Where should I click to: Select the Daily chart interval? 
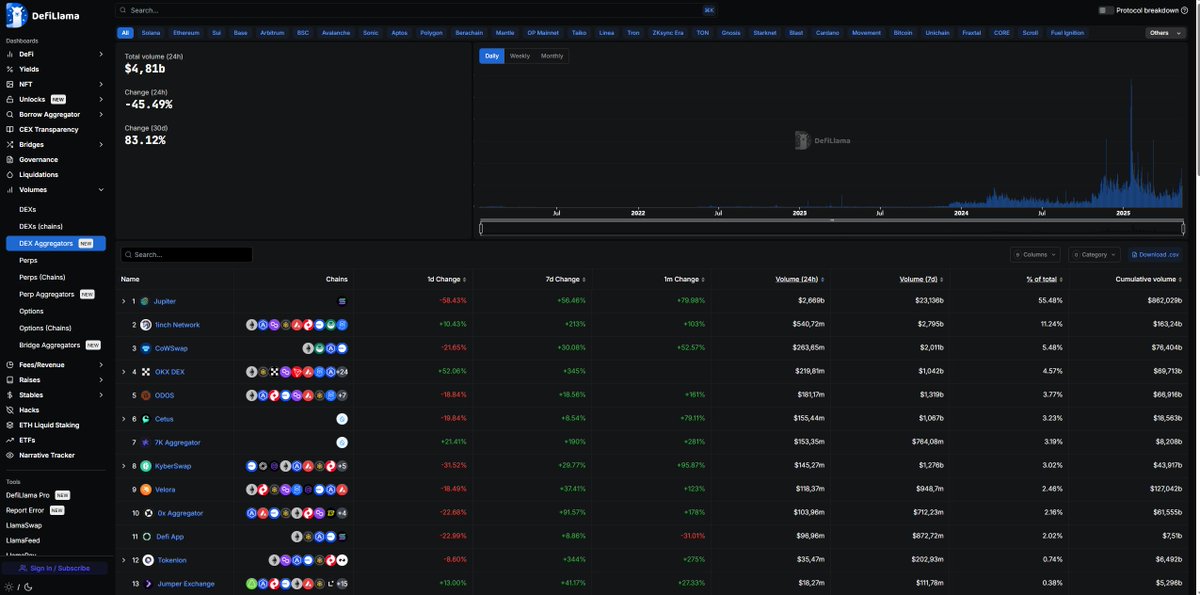[x=492, y=56]
